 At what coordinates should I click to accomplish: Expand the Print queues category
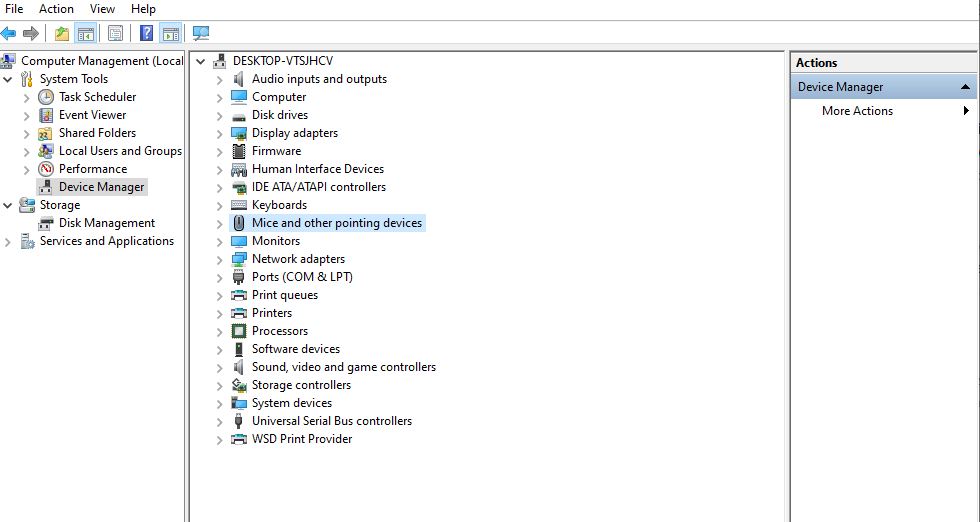[x=219, y=296]
